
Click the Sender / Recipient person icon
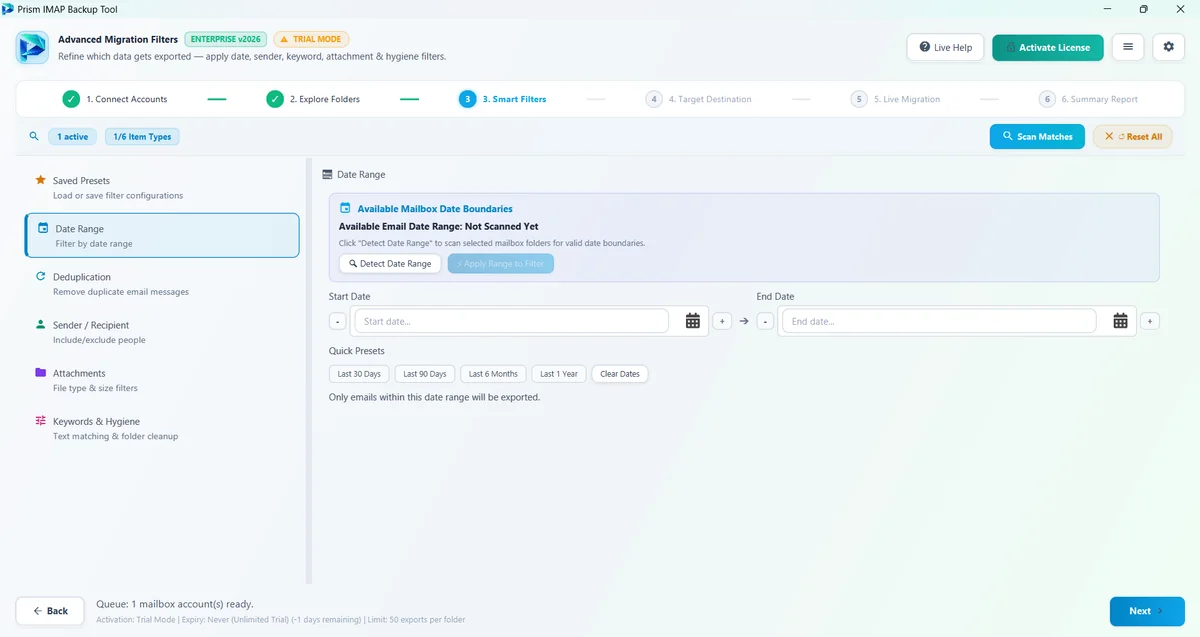tap(40, 324)
